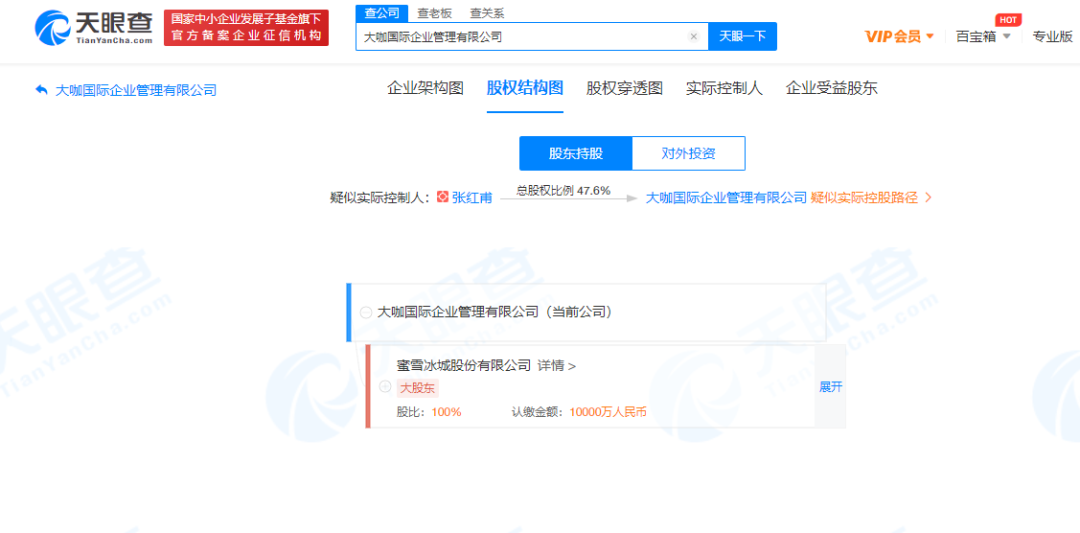The width and height of the screenshot is (1080, 533).
Task: Switch to the 实际控制人 tab
Action: pyautogui.click(x=724, y=88)
